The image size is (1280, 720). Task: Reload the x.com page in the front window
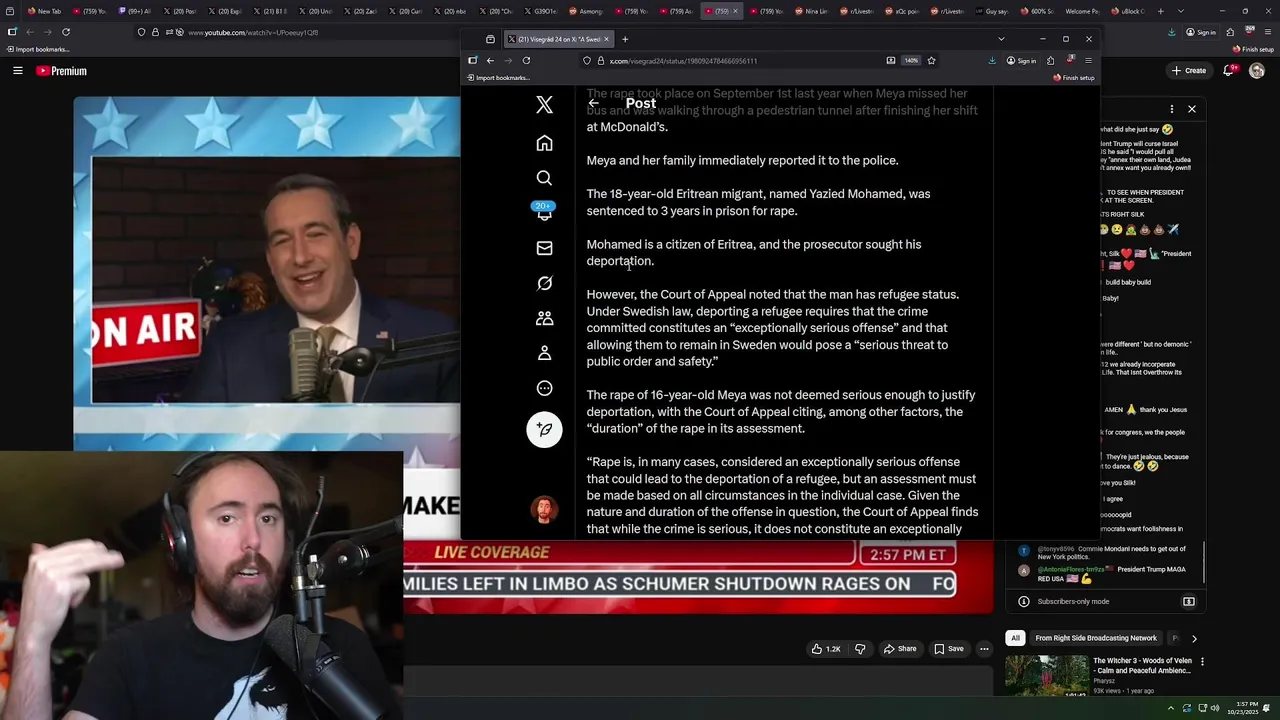click(x=526, y=60)
